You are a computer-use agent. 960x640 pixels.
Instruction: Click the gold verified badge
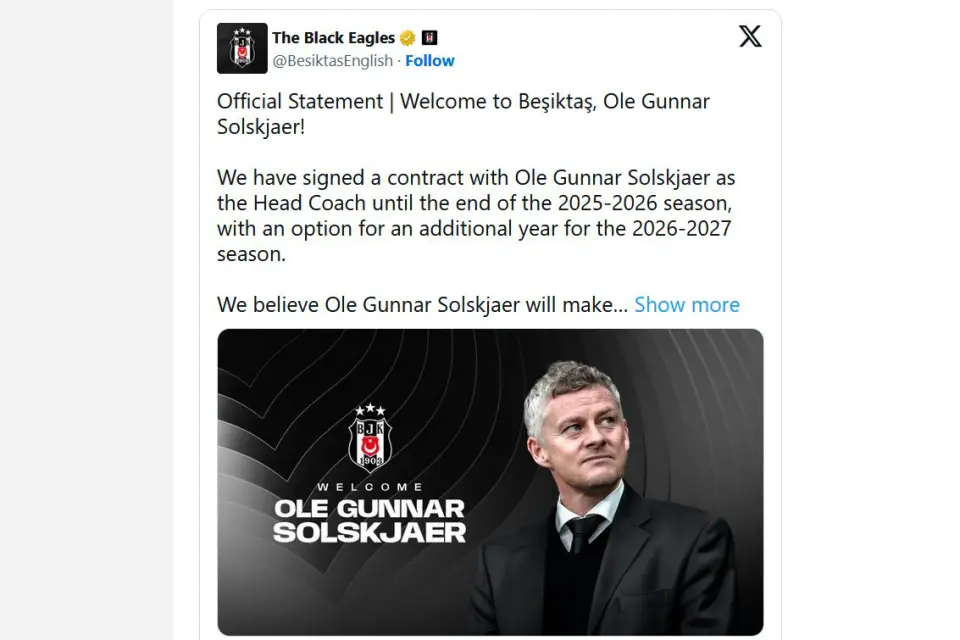click(x=407, y=38)
